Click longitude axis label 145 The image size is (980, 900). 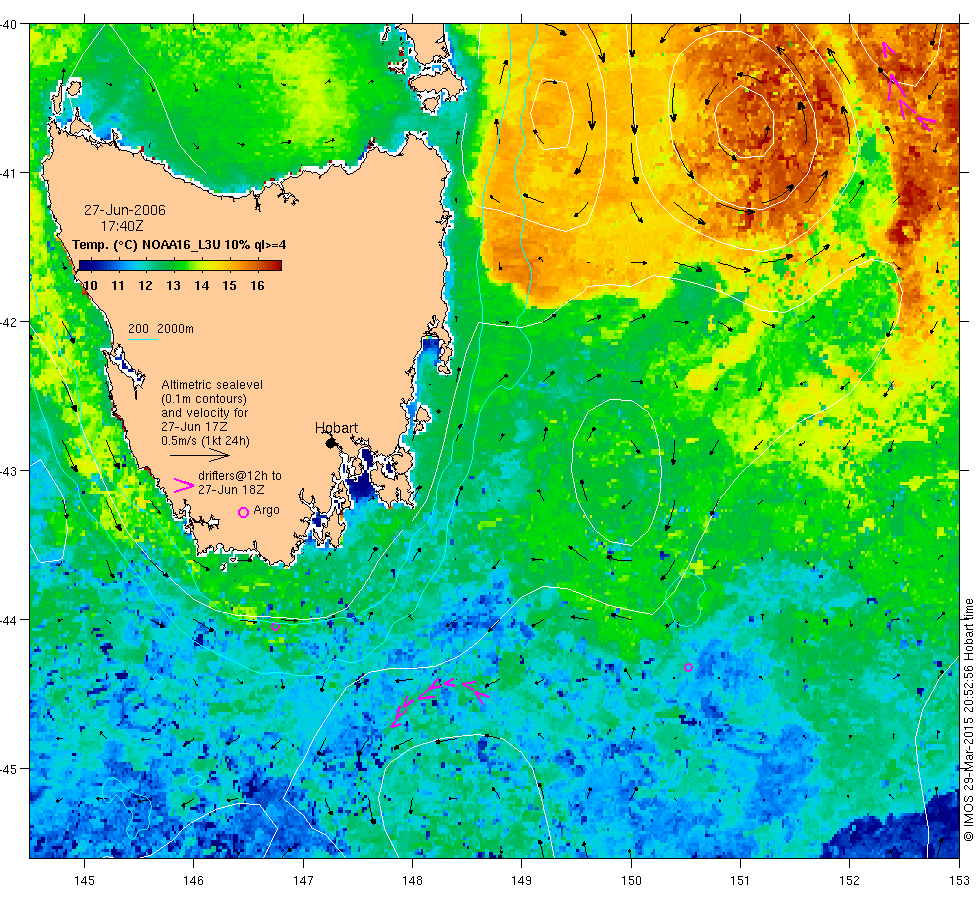pyautogui.click(x=84, y=881)
